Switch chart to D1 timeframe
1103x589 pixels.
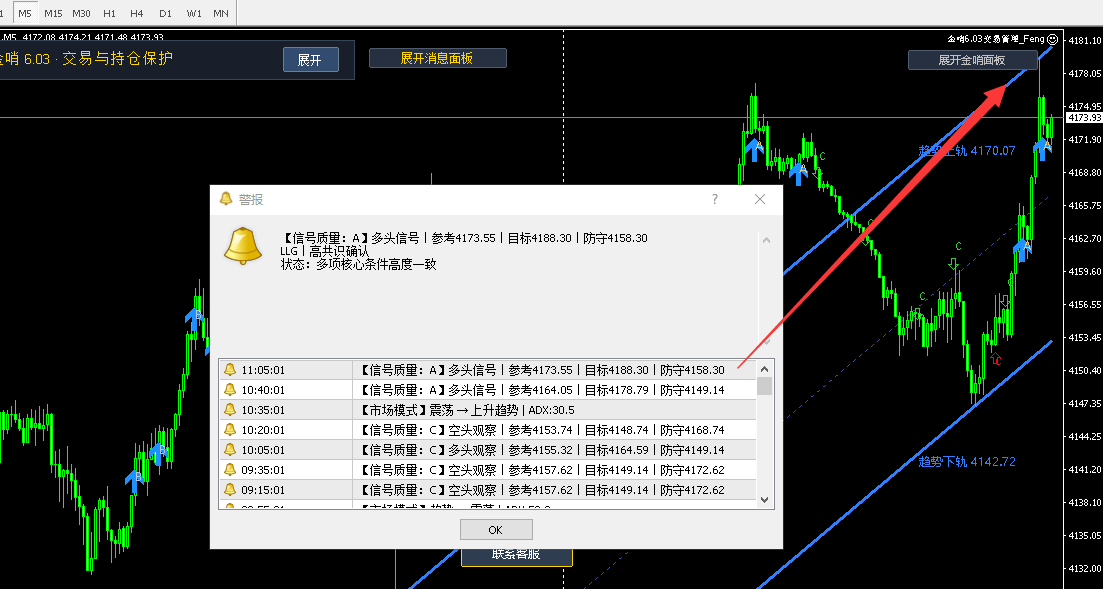point(165,13)
